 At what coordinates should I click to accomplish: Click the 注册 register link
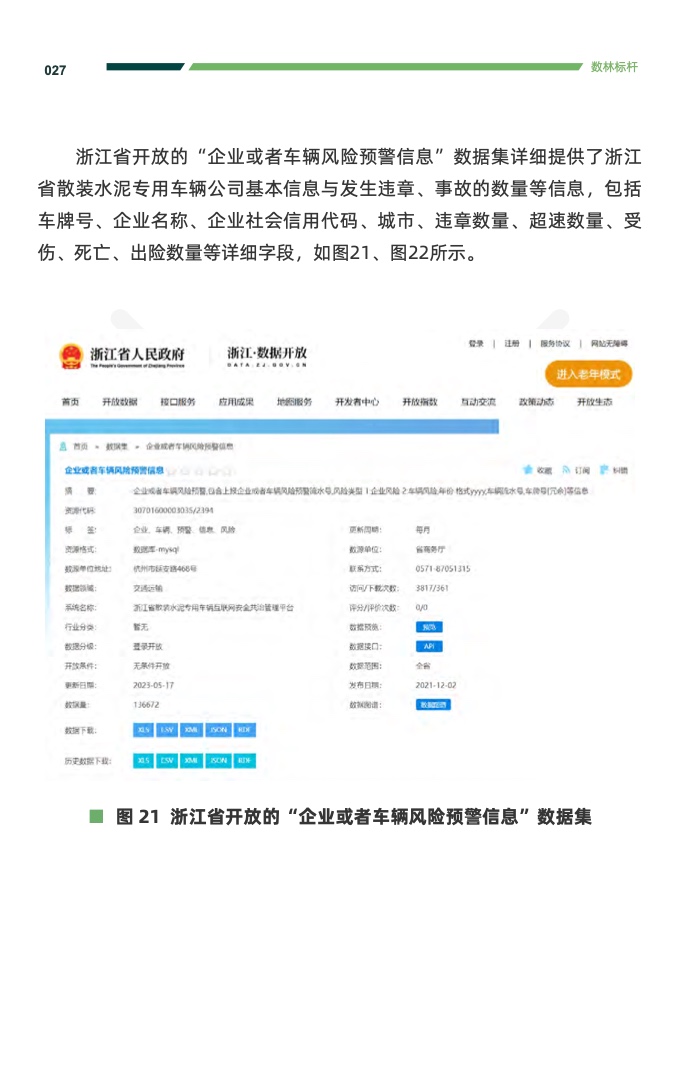tap(512, 343)
